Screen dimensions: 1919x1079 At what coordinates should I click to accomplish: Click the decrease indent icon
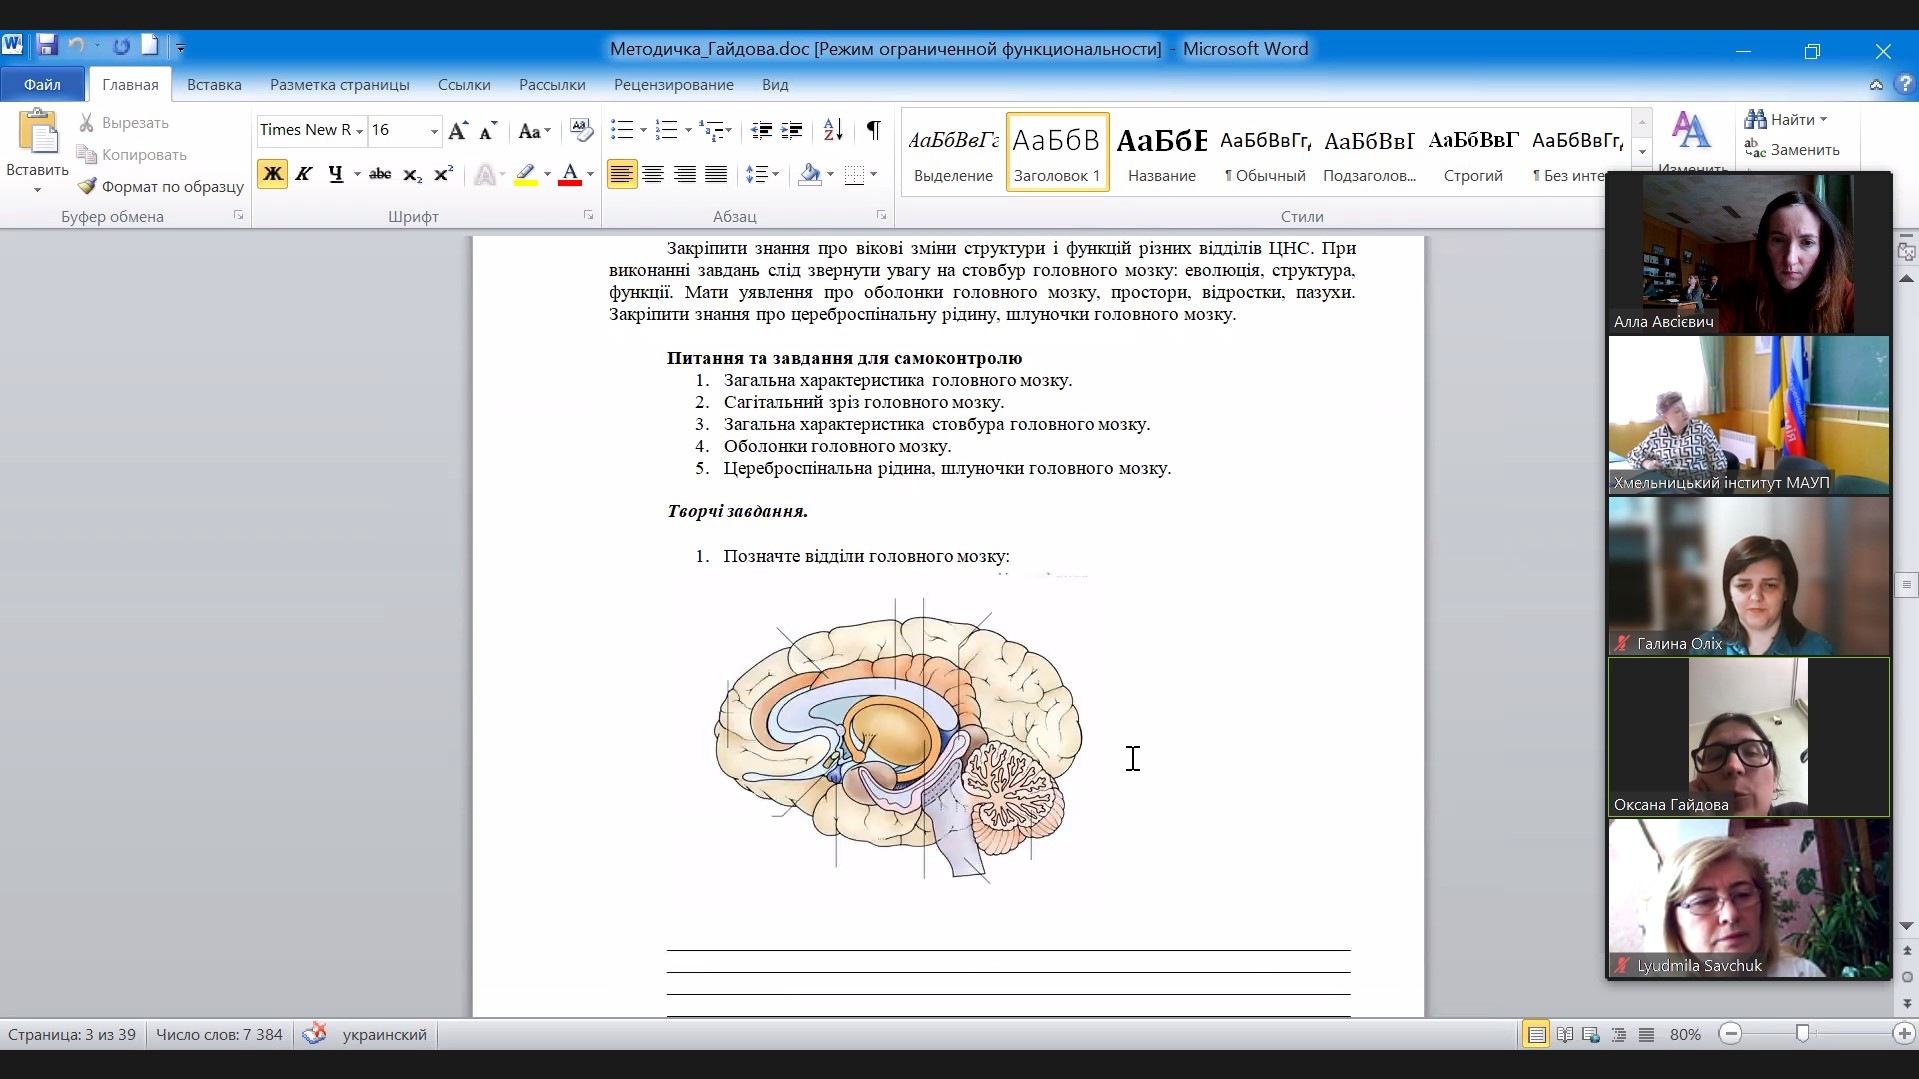point(761,130)
